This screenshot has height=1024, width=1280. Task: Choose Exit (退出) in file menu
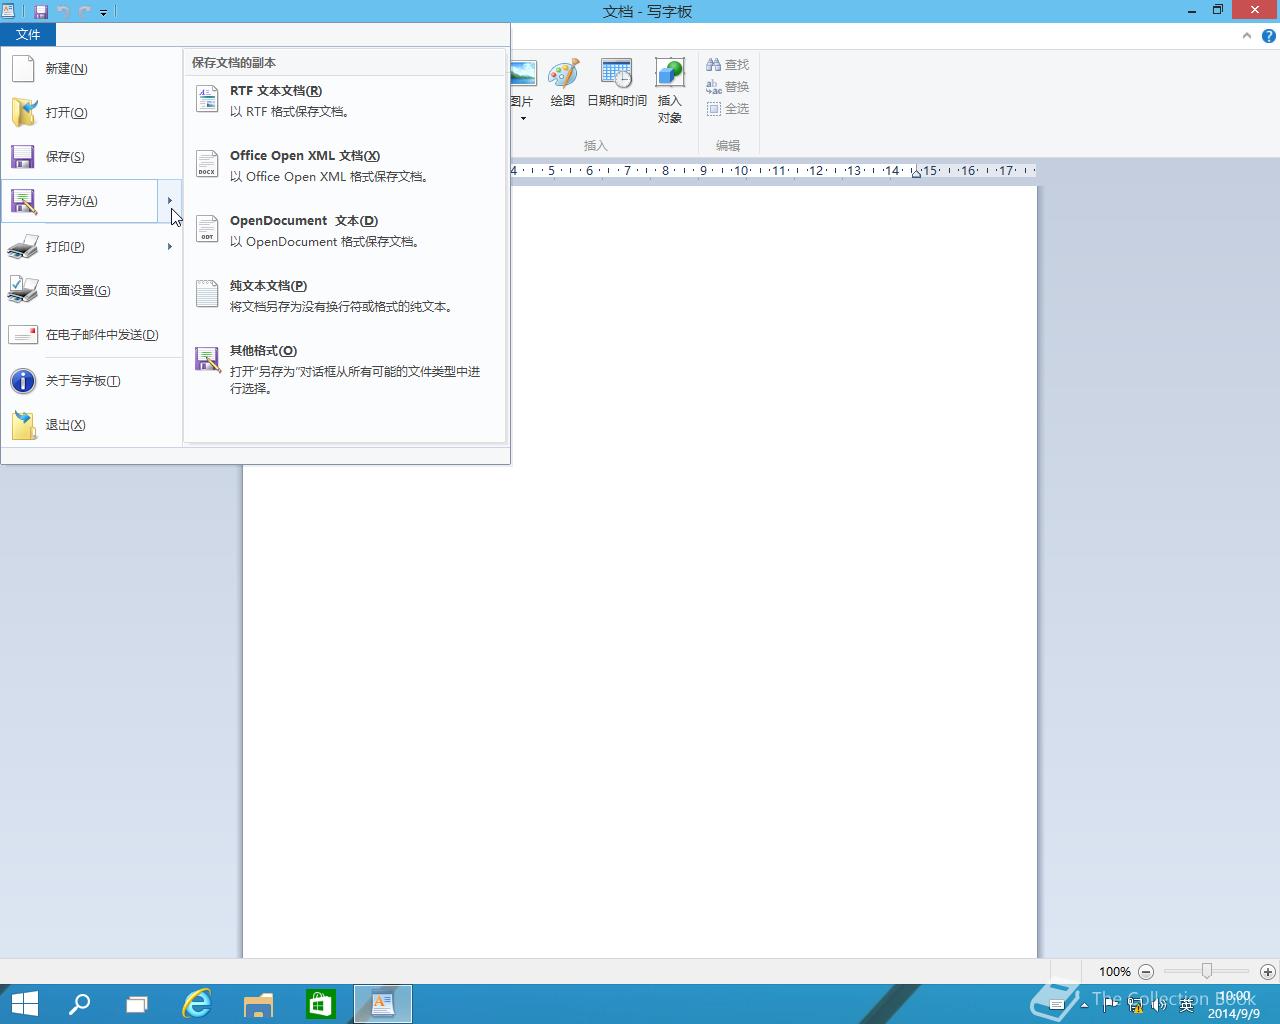point(91,425)
